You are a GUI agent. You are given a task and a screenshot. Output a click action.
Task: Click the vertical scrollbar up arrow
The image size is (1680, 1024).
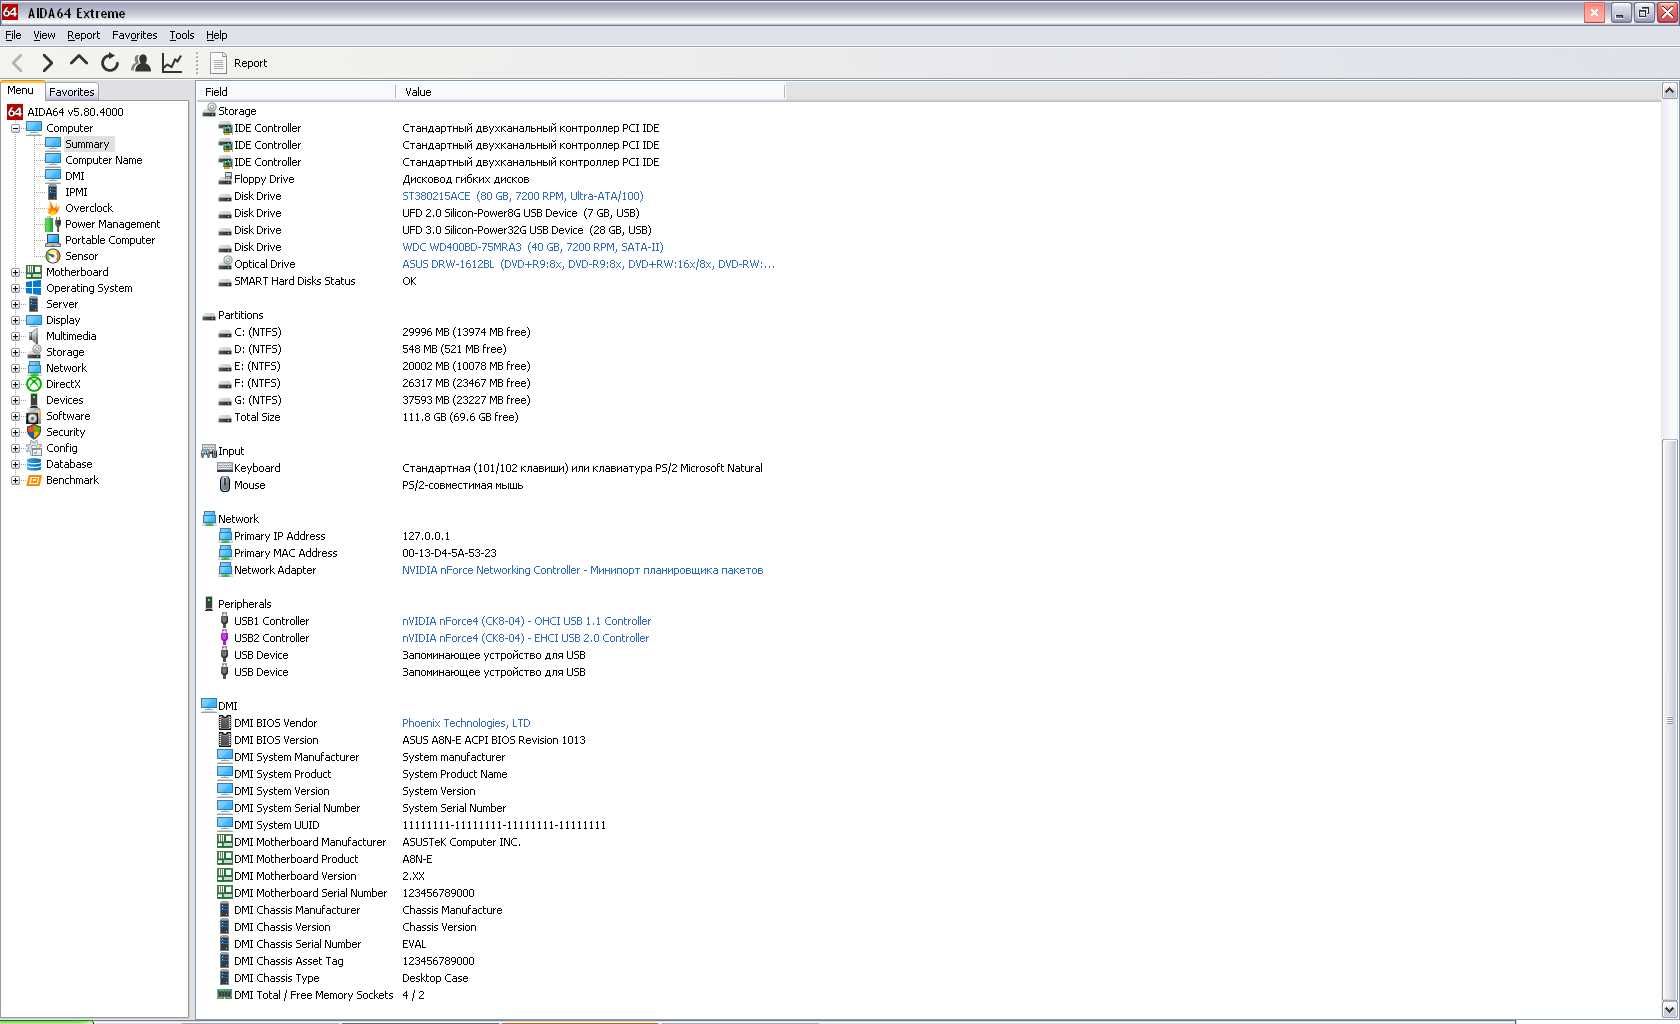coord(1669,91)
